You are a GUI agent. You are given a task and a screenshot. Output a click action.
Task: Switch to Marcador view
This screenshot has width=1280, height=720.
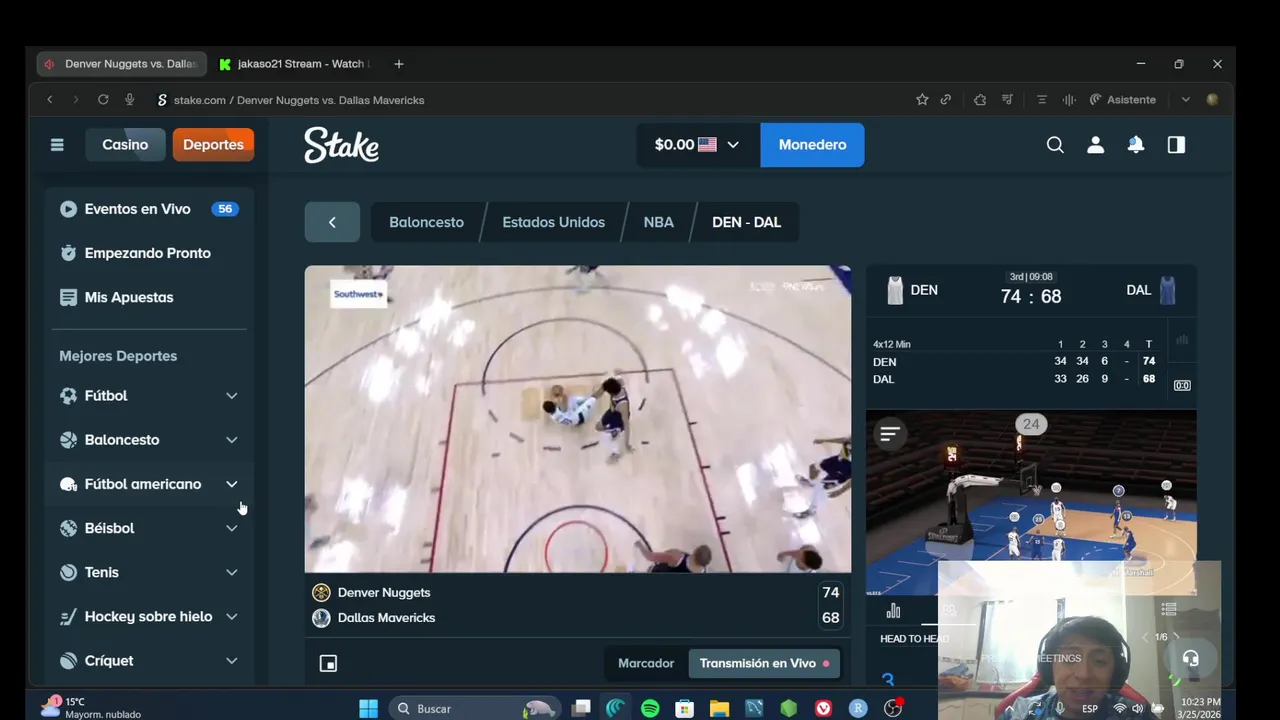click(x=646, y=663)
